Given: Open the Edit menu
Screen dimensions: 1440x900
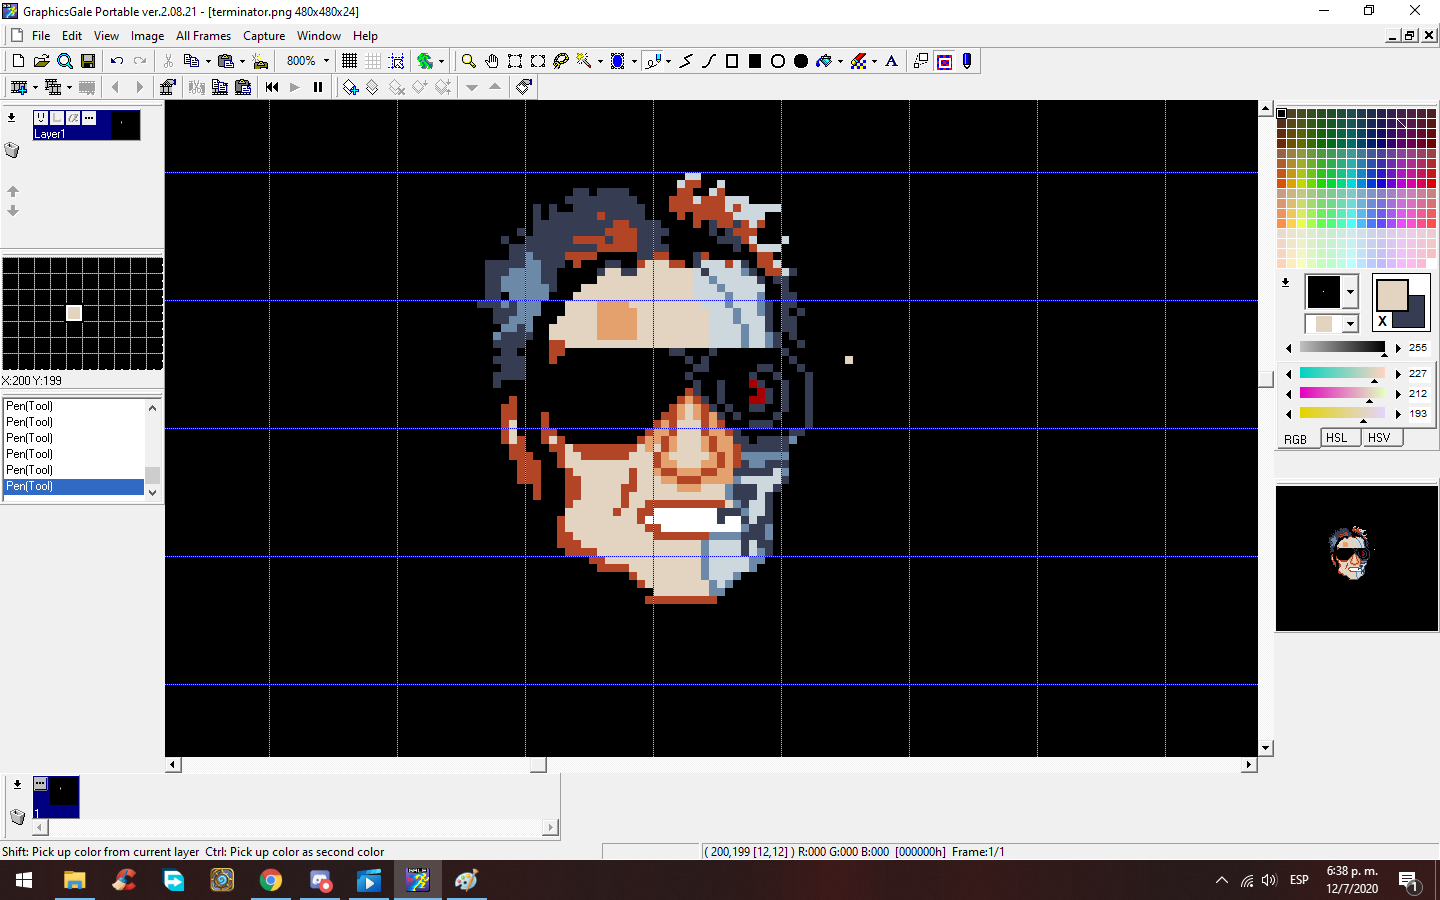Looking at the screenshot, I should (x=72, y=35).
